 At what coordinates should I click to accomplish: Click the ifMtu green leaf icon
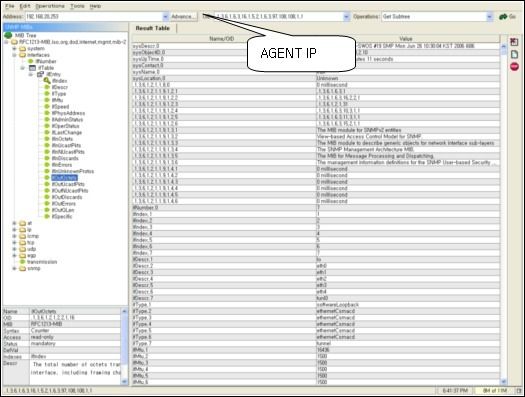click(x=48, y=100)
